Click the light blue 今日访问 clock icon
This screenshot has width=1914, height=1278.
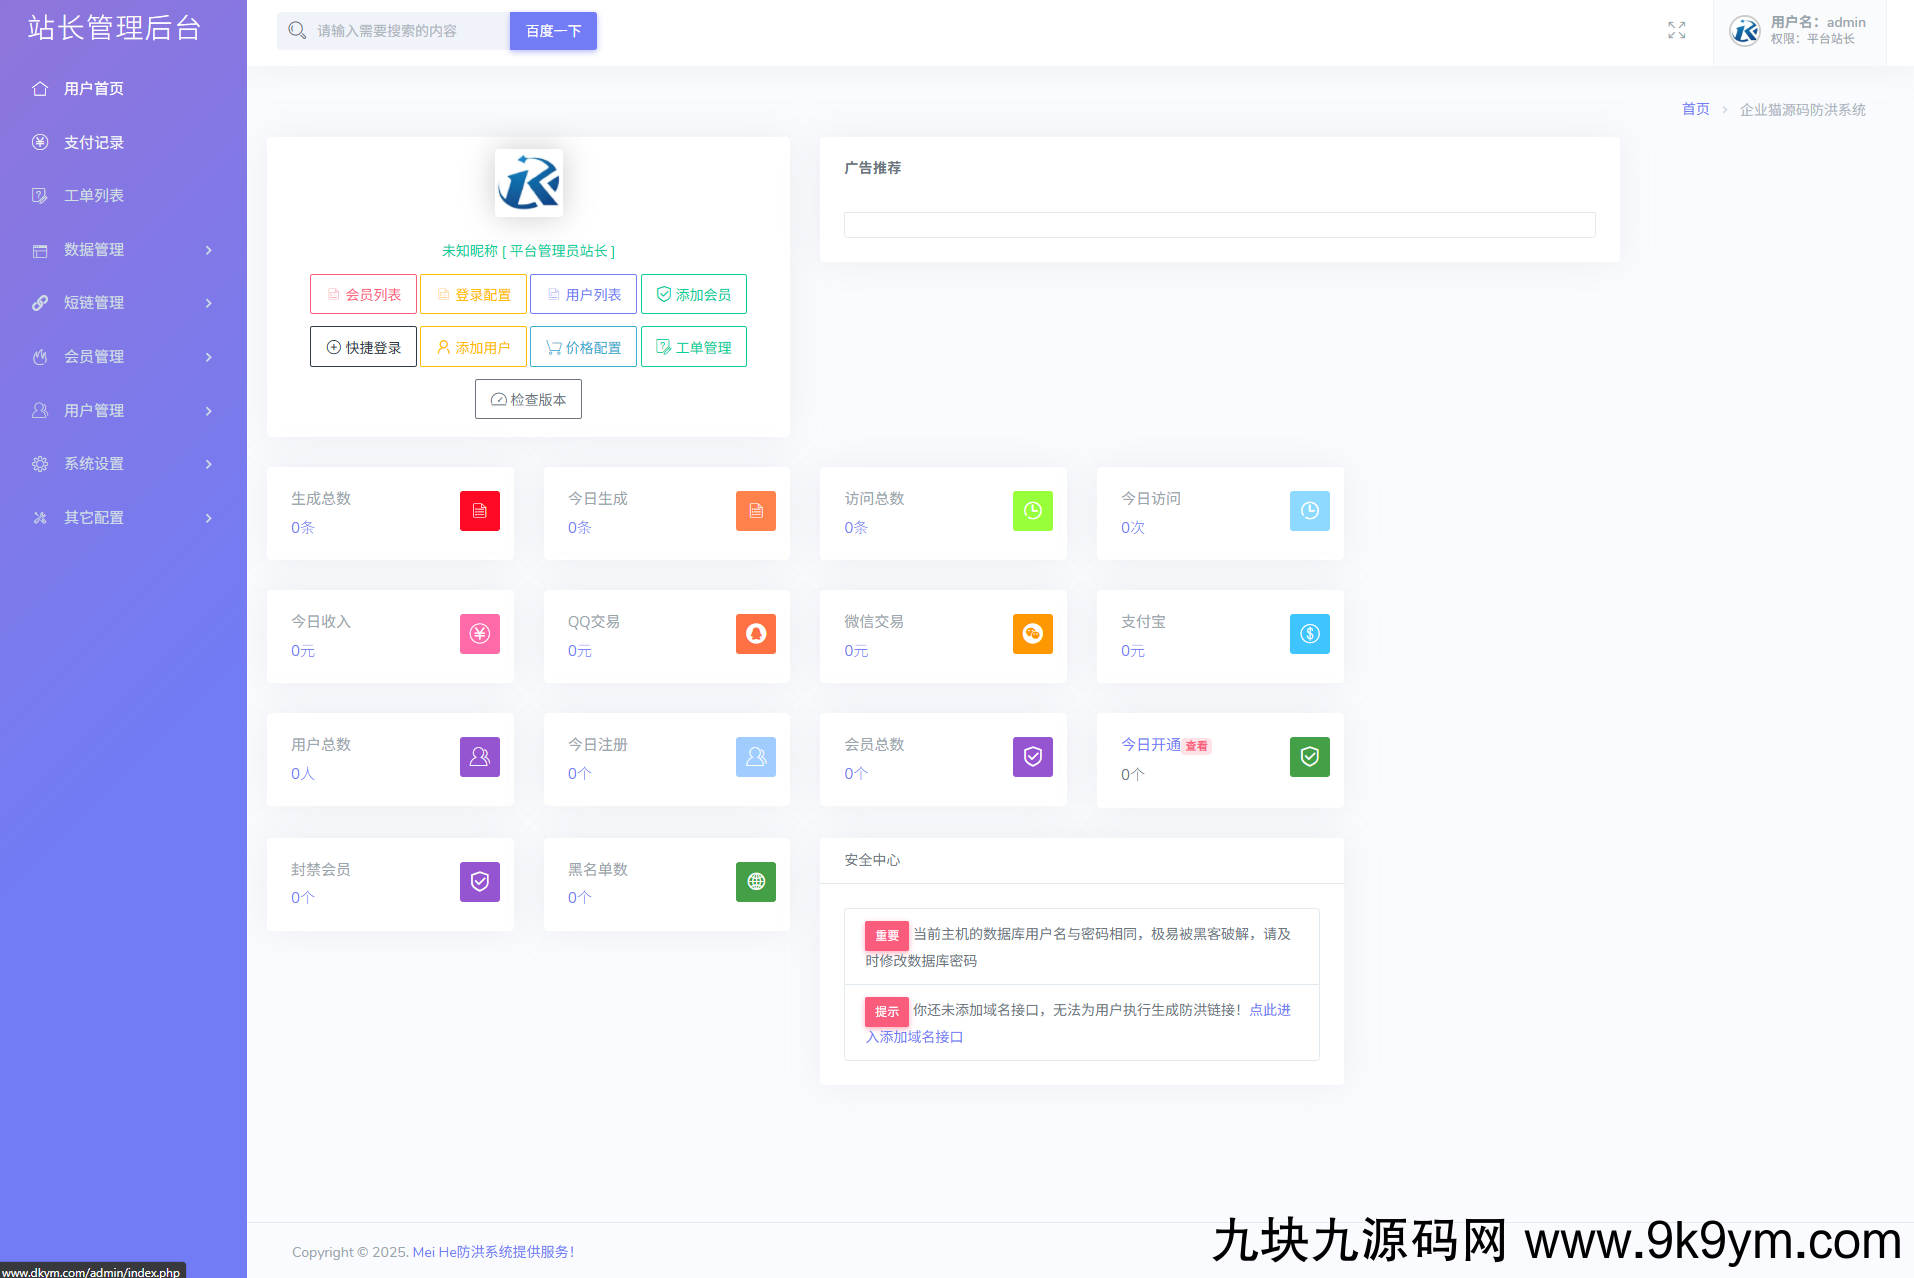click(1310, 511)
